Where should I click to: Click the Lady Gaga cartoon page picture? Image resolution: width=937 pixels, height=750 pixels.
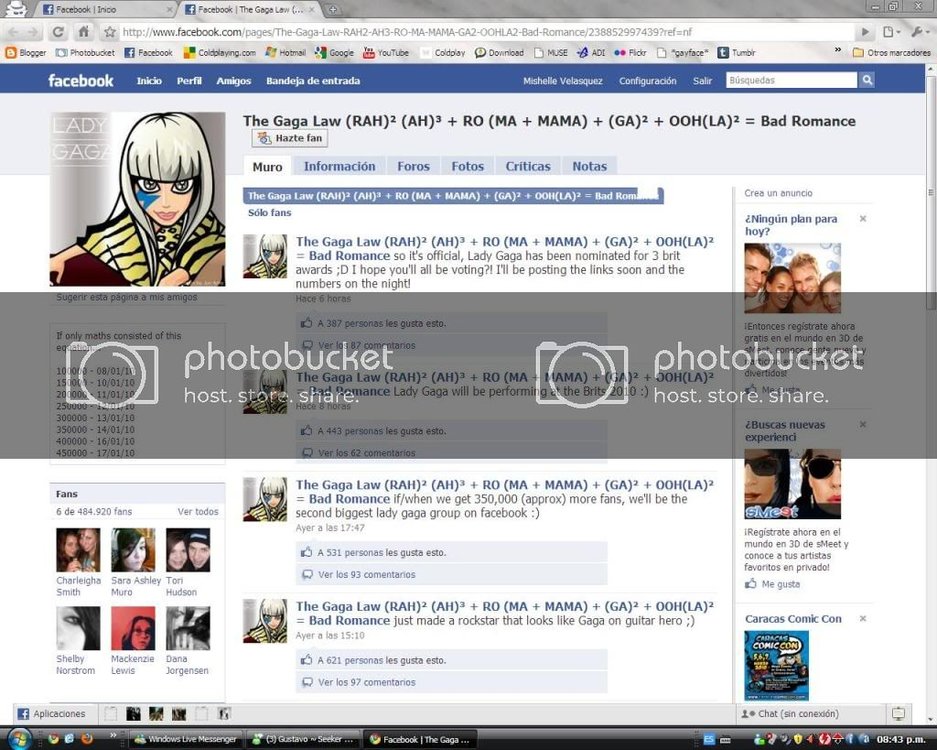point(137,199)
